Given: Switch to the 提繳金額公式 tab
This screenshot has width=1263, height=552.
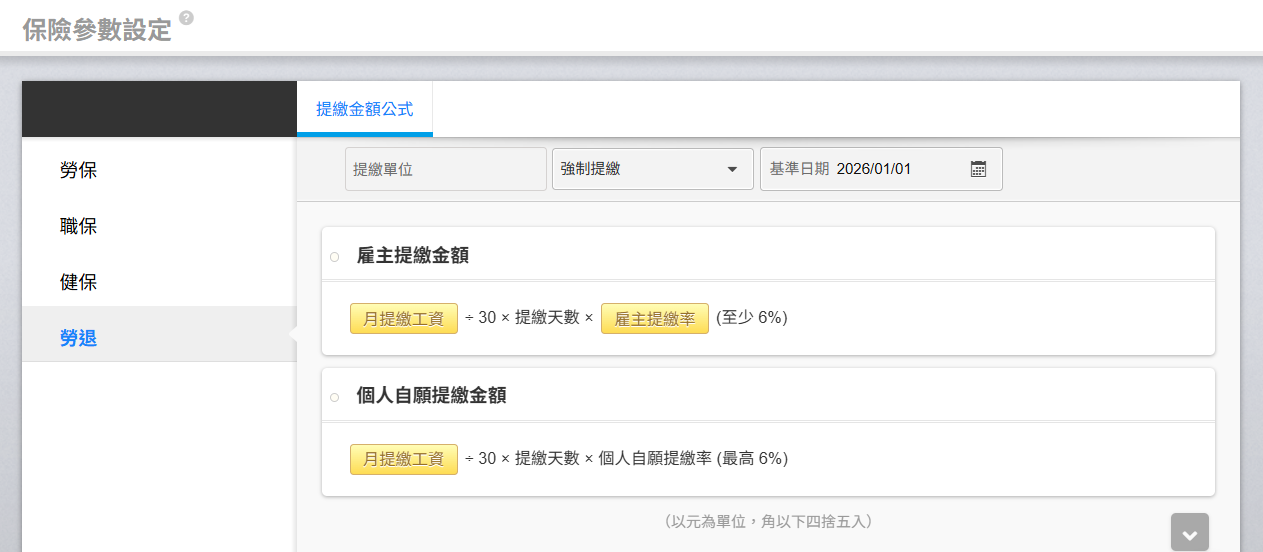Looking at the screenshot, I should tap(364, 109).
